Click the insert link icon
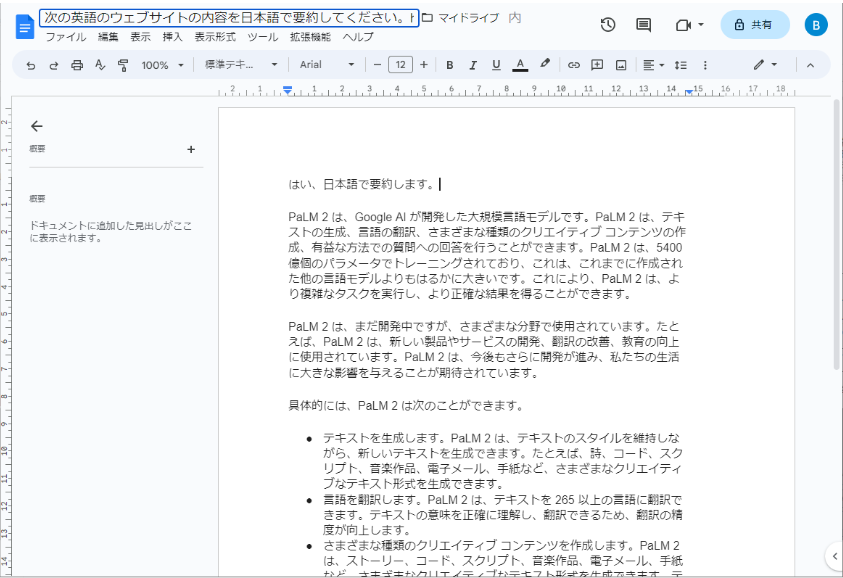Viewport: 843px width, 578px height. click(574, 65)
